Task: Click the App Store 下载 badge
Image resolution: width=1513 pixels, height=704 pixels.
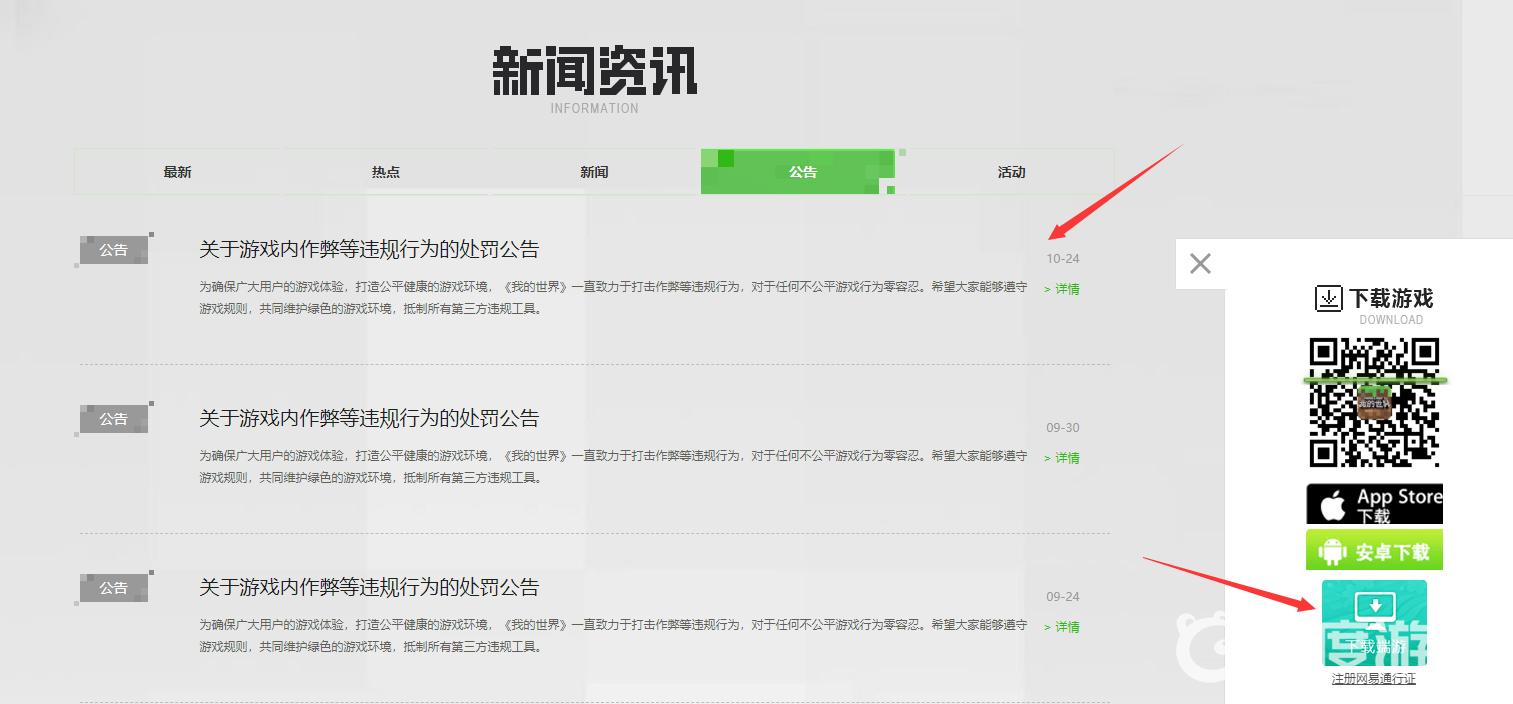Action: (1374, 504)
